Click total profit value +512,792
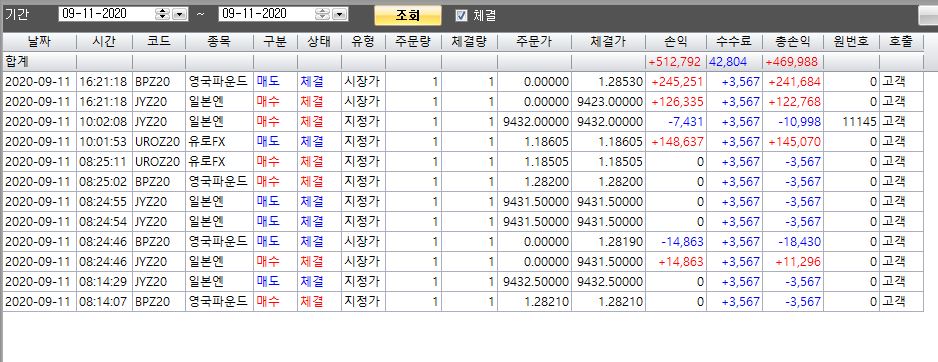The width and height of the screenshot is (938, 362). [674, 62]
